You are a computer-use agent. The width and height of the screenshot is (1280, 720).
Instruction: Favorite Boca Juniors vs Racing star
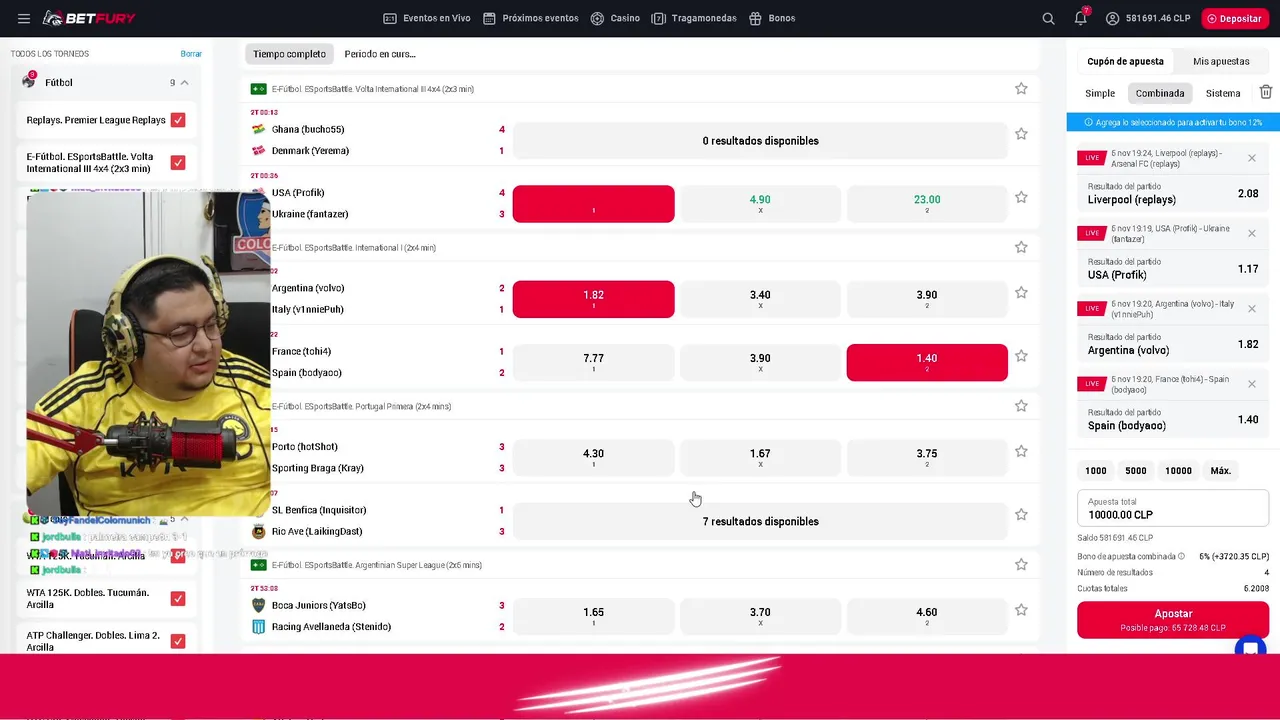pos(1021,610)
